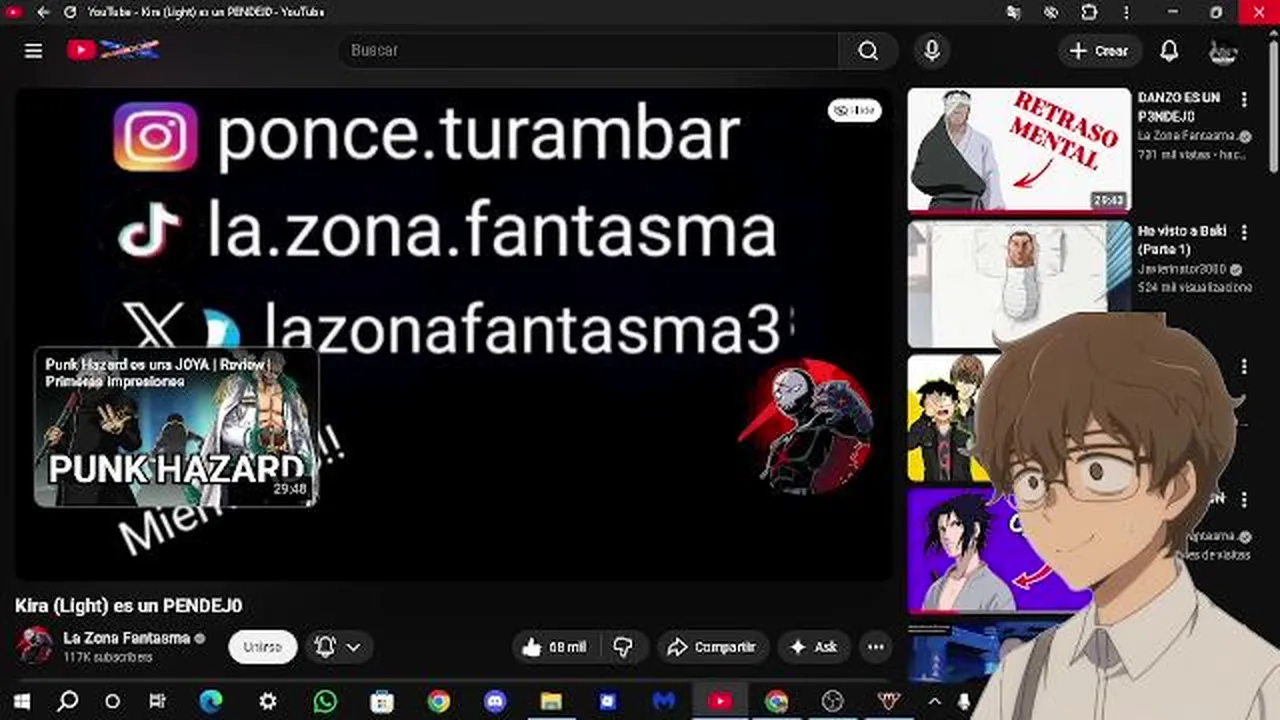Open more actions three-dot button
This screenshot has height=720, width=1280.
876,647
